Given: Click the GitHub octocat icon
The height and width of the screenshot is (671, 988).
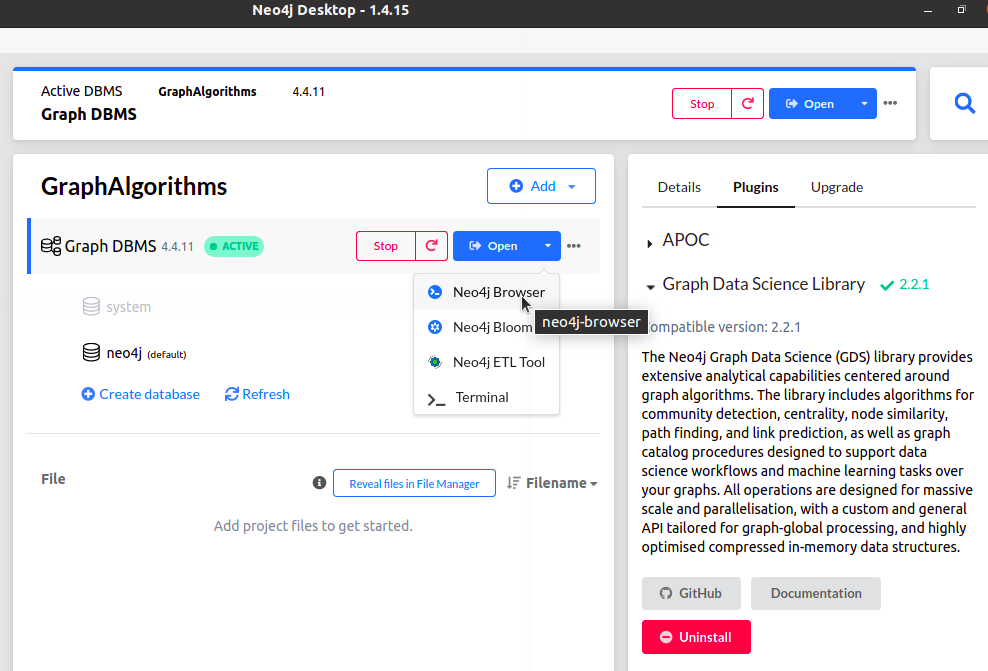Looking at the screenshot, I should (x=669, y=593).
